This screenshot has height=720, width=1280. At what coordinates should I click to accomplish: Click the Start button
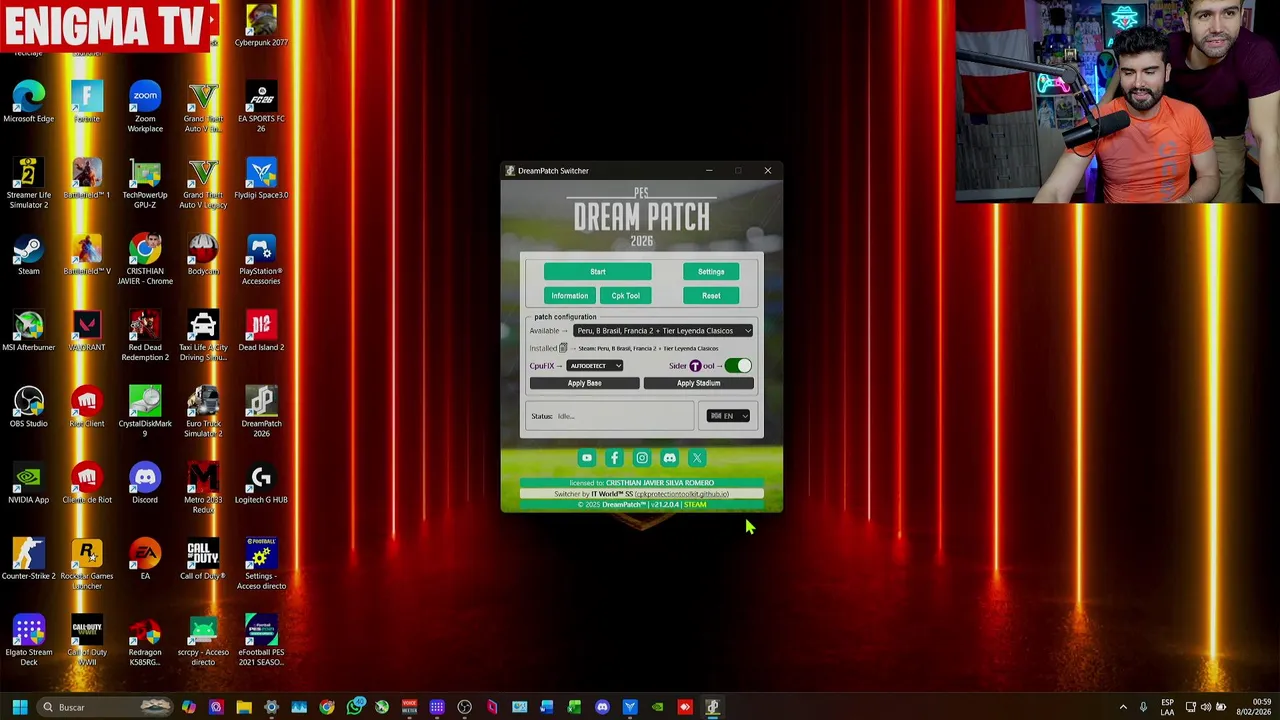tap(597, 272)
